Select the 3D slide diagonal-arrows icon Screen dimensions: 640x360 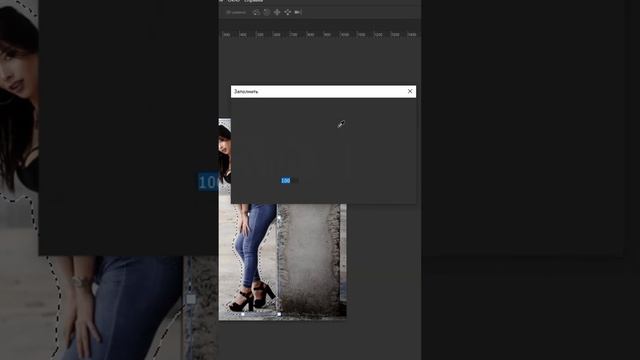click(x=288, y=12)
